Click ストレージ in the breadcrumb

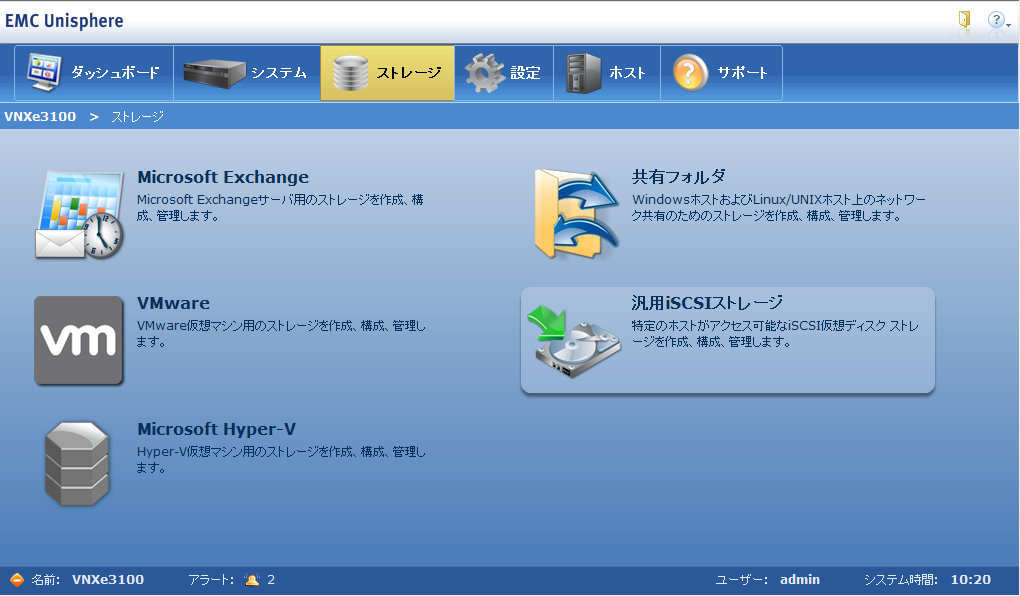point(137,117)
